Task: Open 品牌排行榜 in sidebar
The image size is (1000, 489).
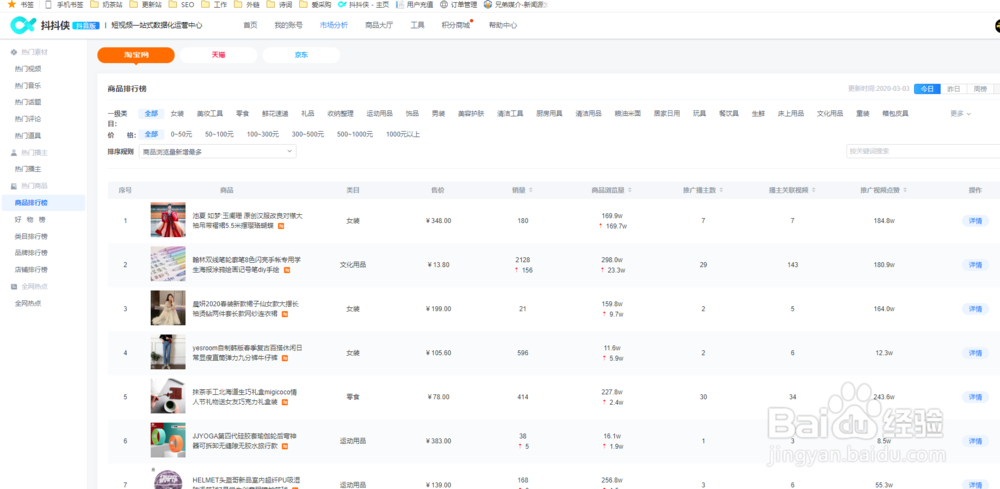Action: click(31, 252)
